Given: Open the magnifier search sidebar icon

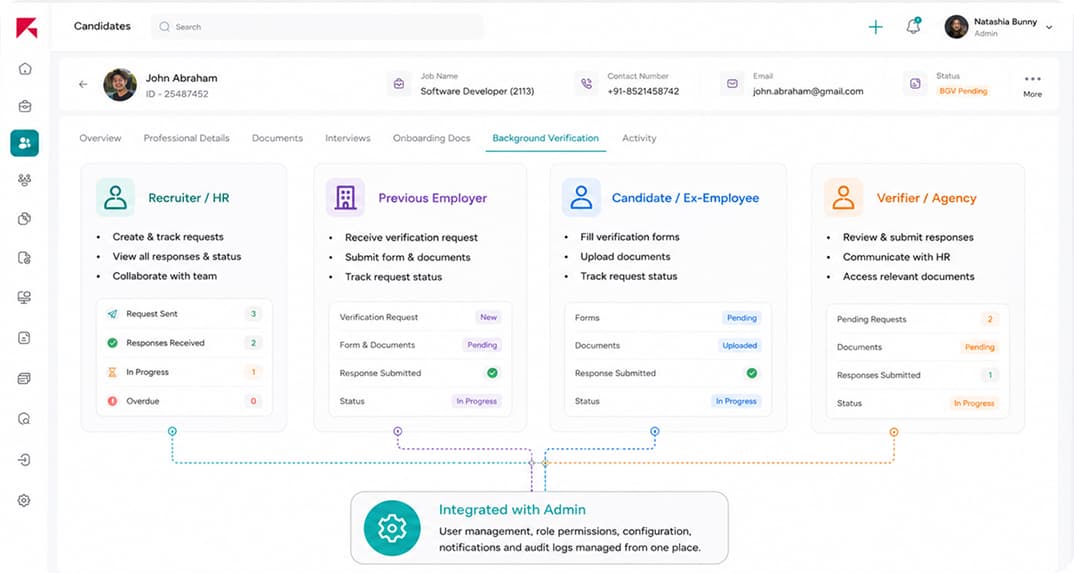Looking at the screenshot, I should coord(25,419).
